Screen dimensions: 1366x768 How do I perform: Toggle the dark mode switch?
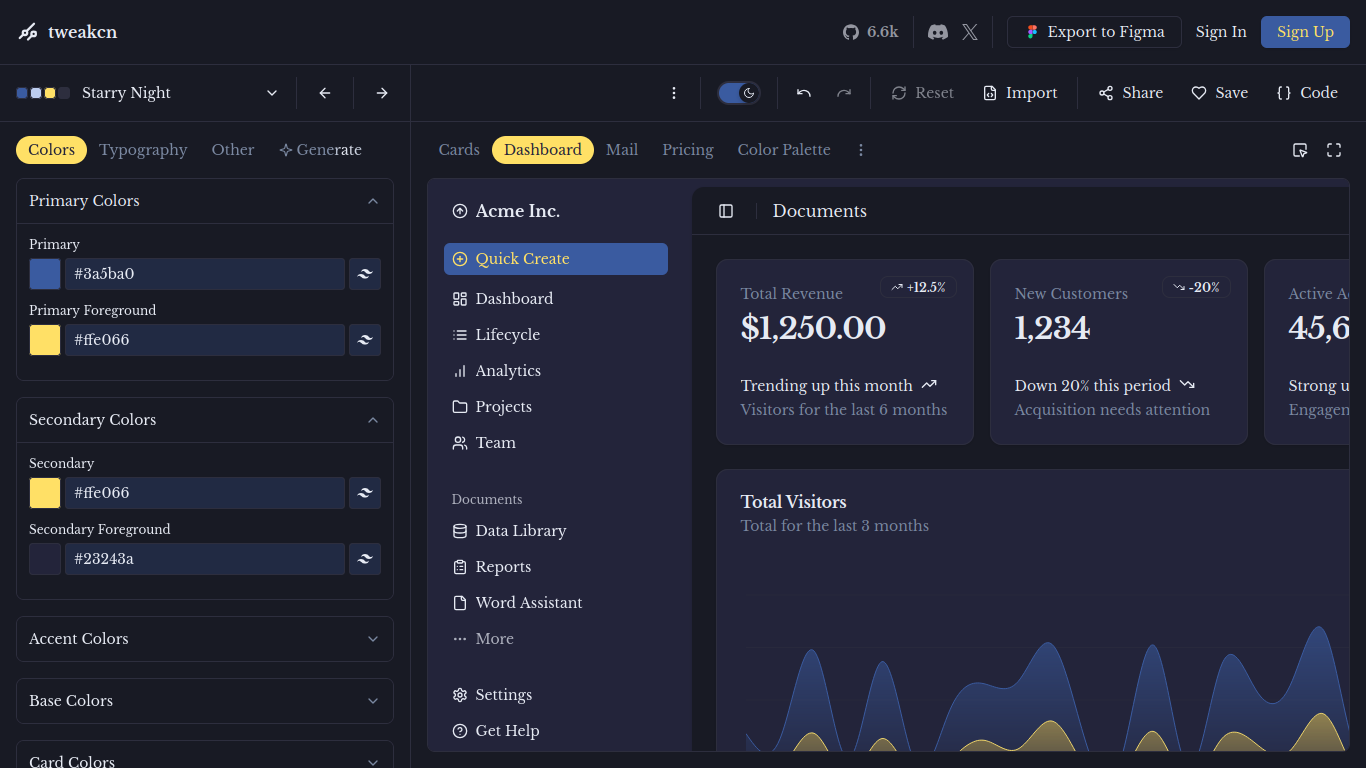pos(739,93)
